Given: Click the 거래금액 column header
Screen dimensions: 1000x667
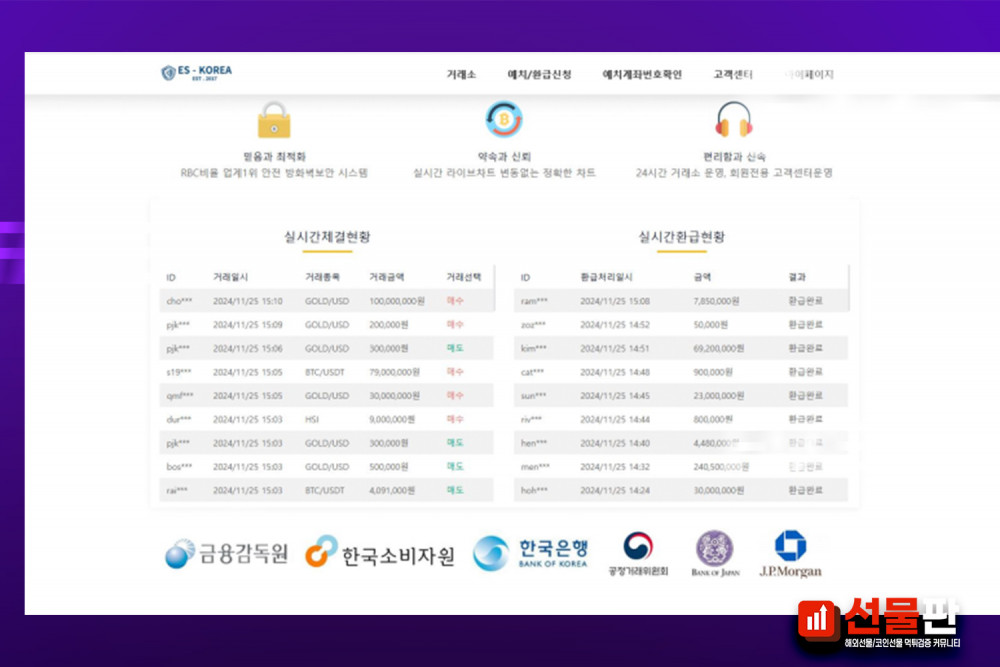Looking at the screenshot, I should point(389,277).
